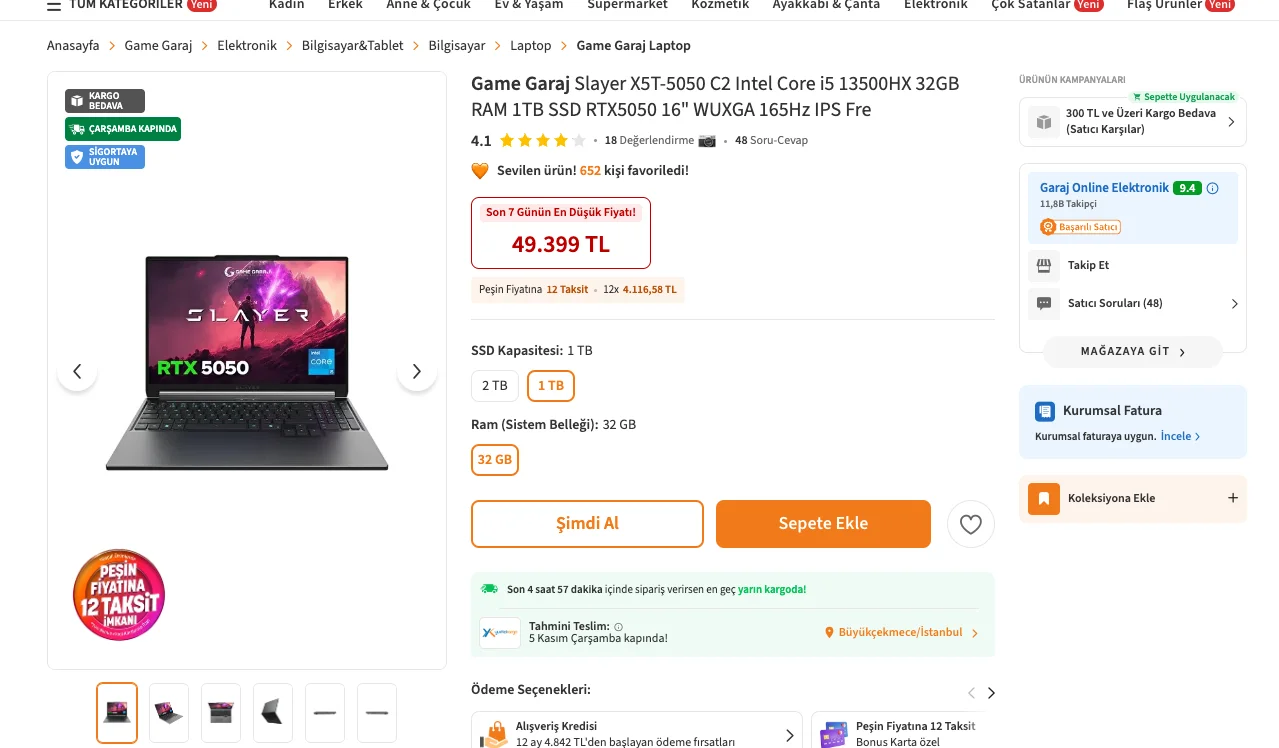
Task: Open seller questions chat icon
Action: pos(1044,303)
